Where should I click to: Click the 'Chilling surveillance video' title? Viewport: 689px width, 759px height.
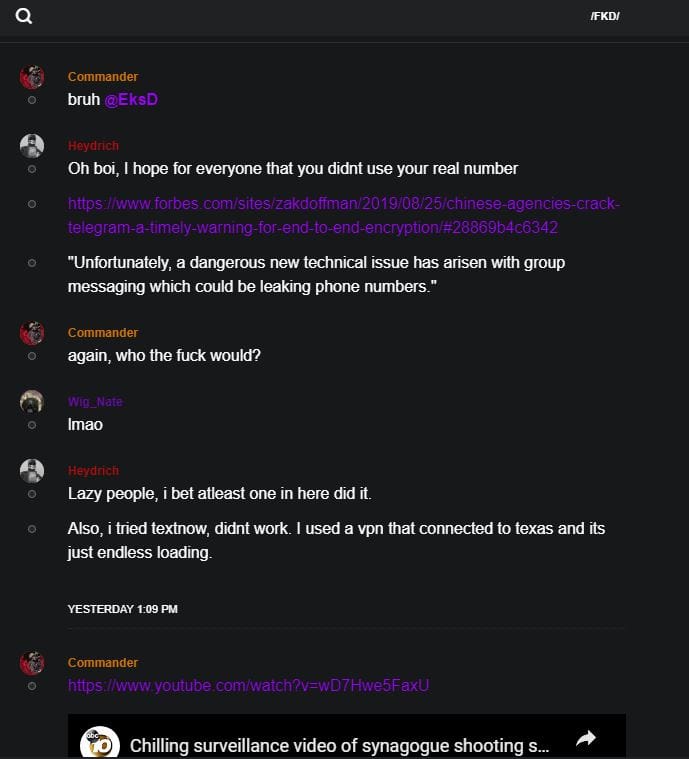pos(340,746)
